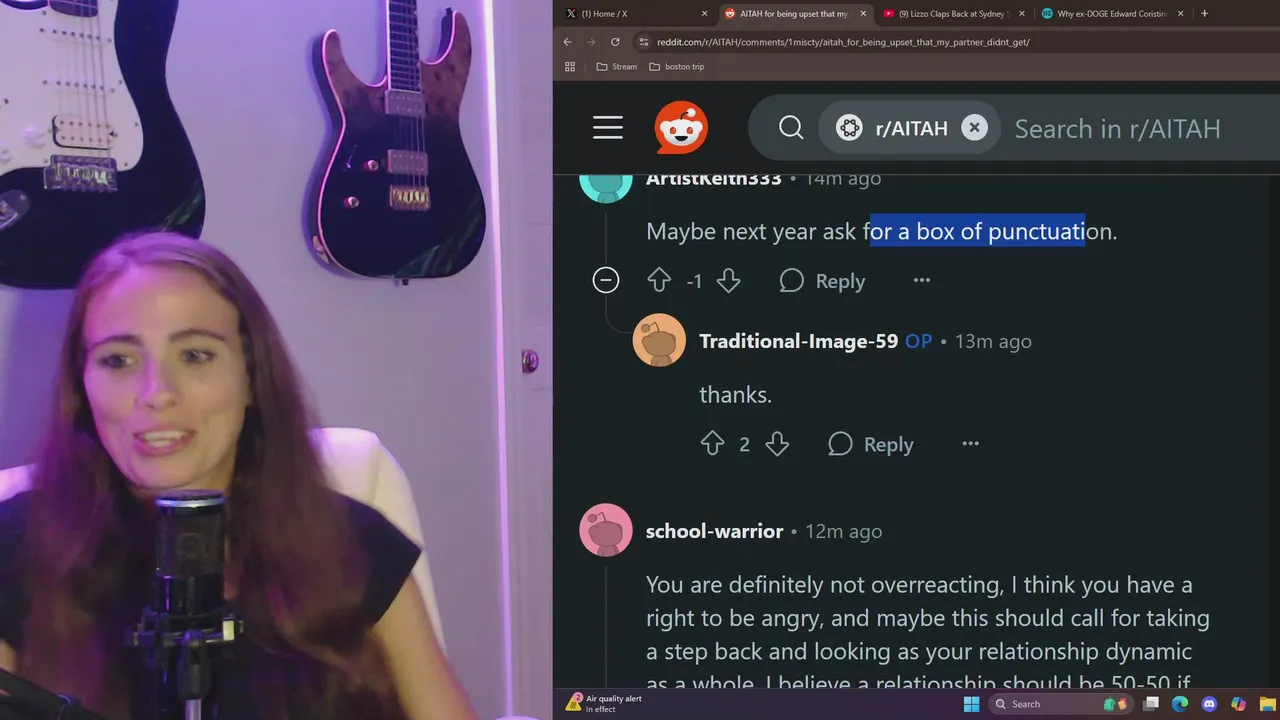Image resolution: width=1280 pixels, height=720 pixels.
Task: Downvote ArtistKeith333's punctuation comment
Action: [728, 281]
